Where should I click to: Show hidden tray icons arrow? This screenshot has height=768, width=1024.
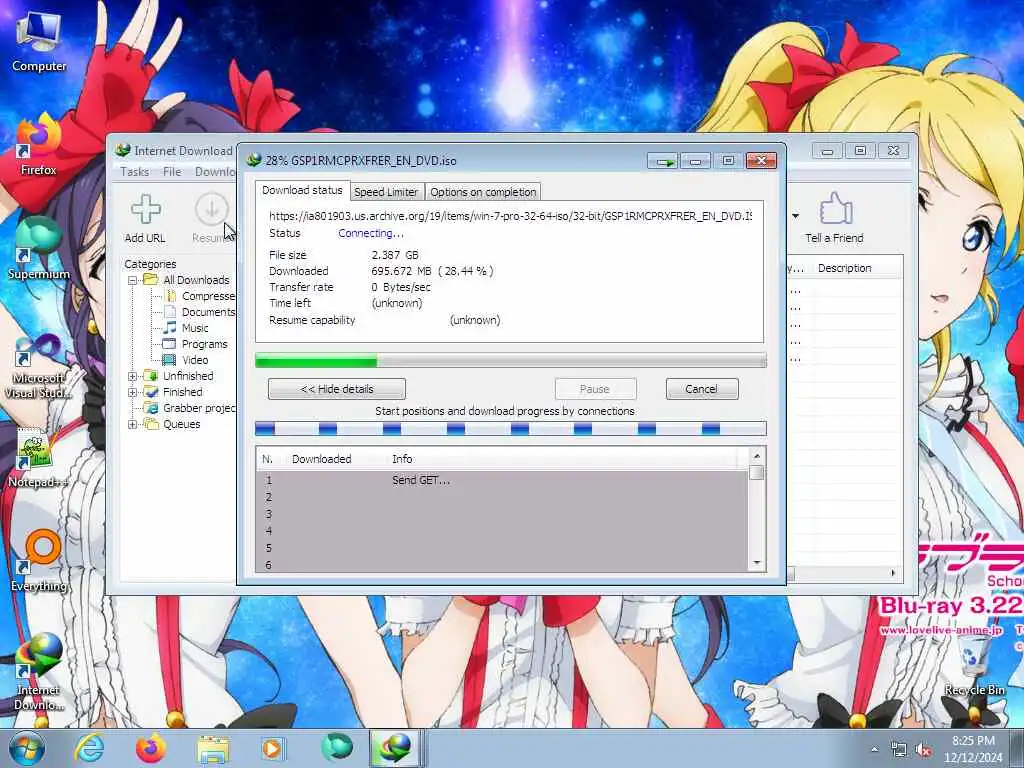pyautogui.click(x=874, y=750)
